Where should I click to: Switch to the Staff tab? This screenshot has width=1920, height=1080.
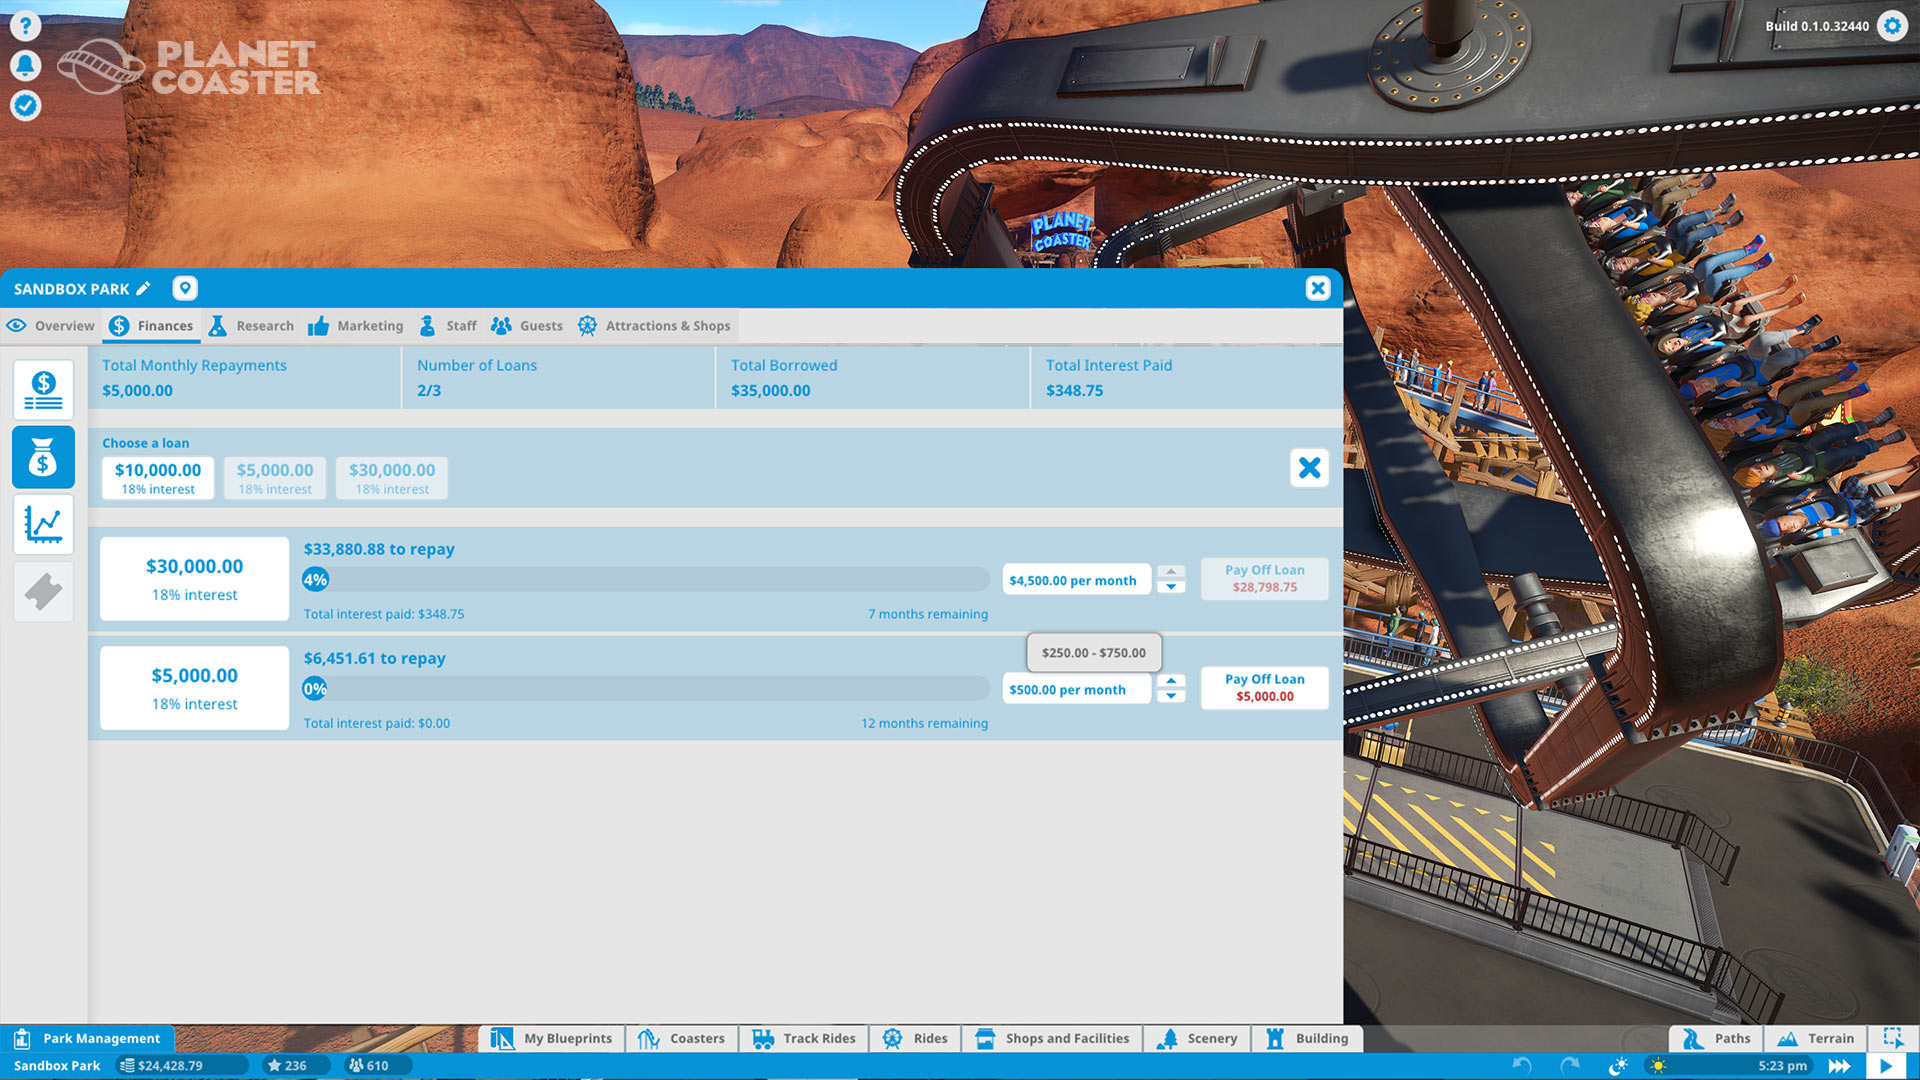[x=447, y=326]
